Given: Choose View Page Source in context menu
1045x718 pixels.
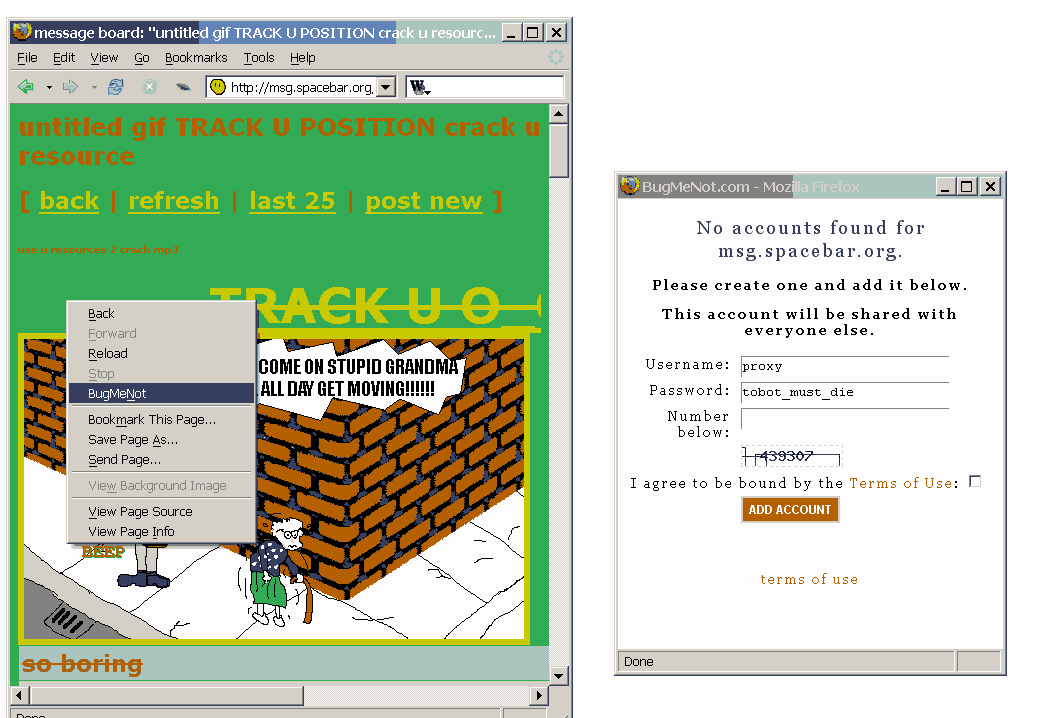Looking at the screenshot, I should click(x=161, y=511).
